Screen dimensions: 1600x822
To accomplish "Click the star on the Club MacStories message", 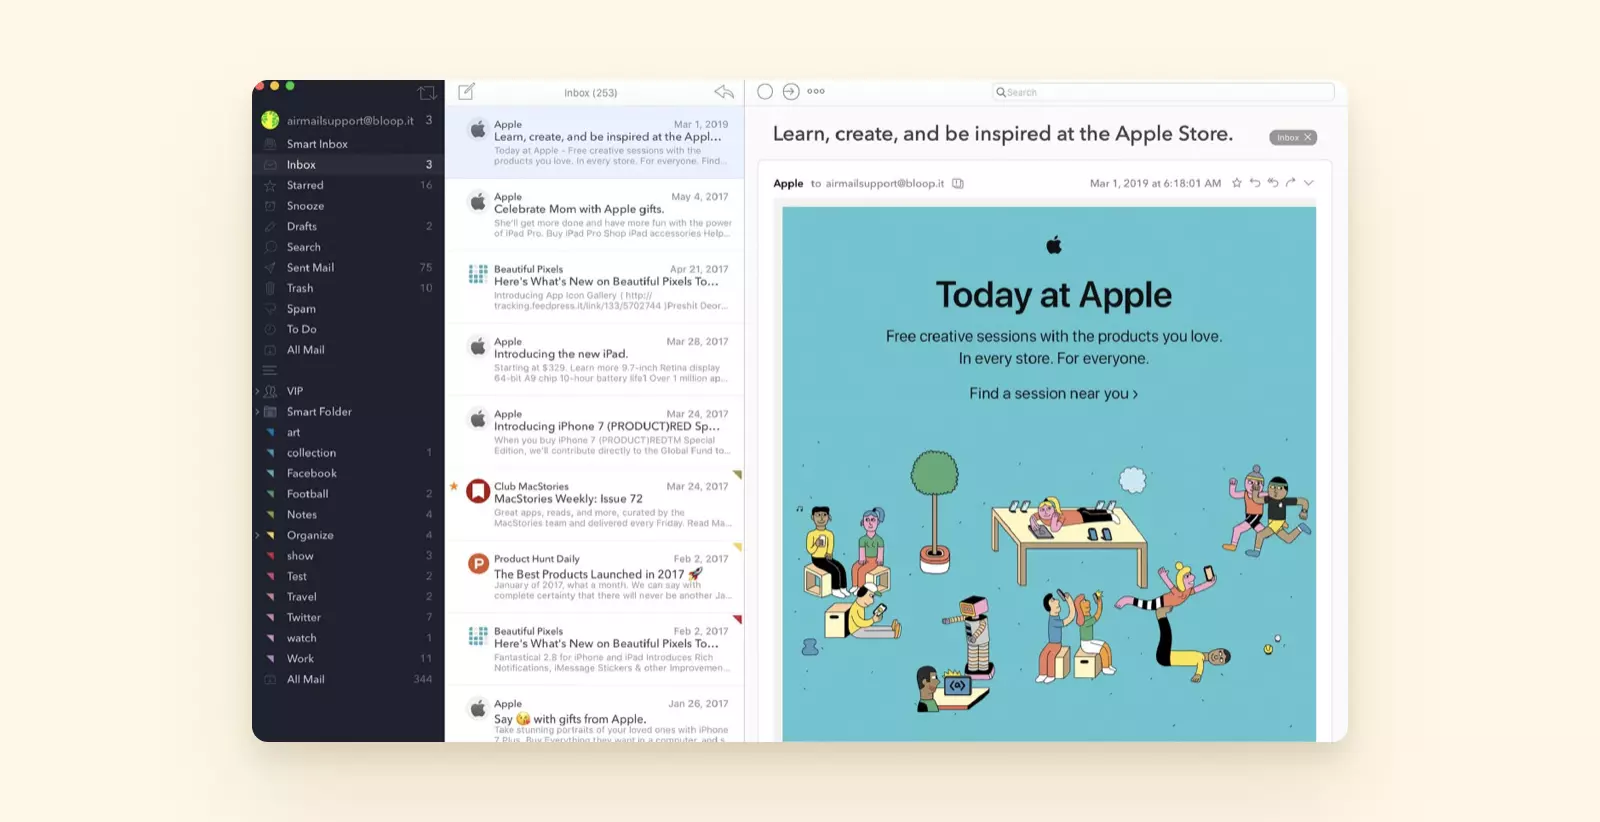I will [x=454, y=486].
